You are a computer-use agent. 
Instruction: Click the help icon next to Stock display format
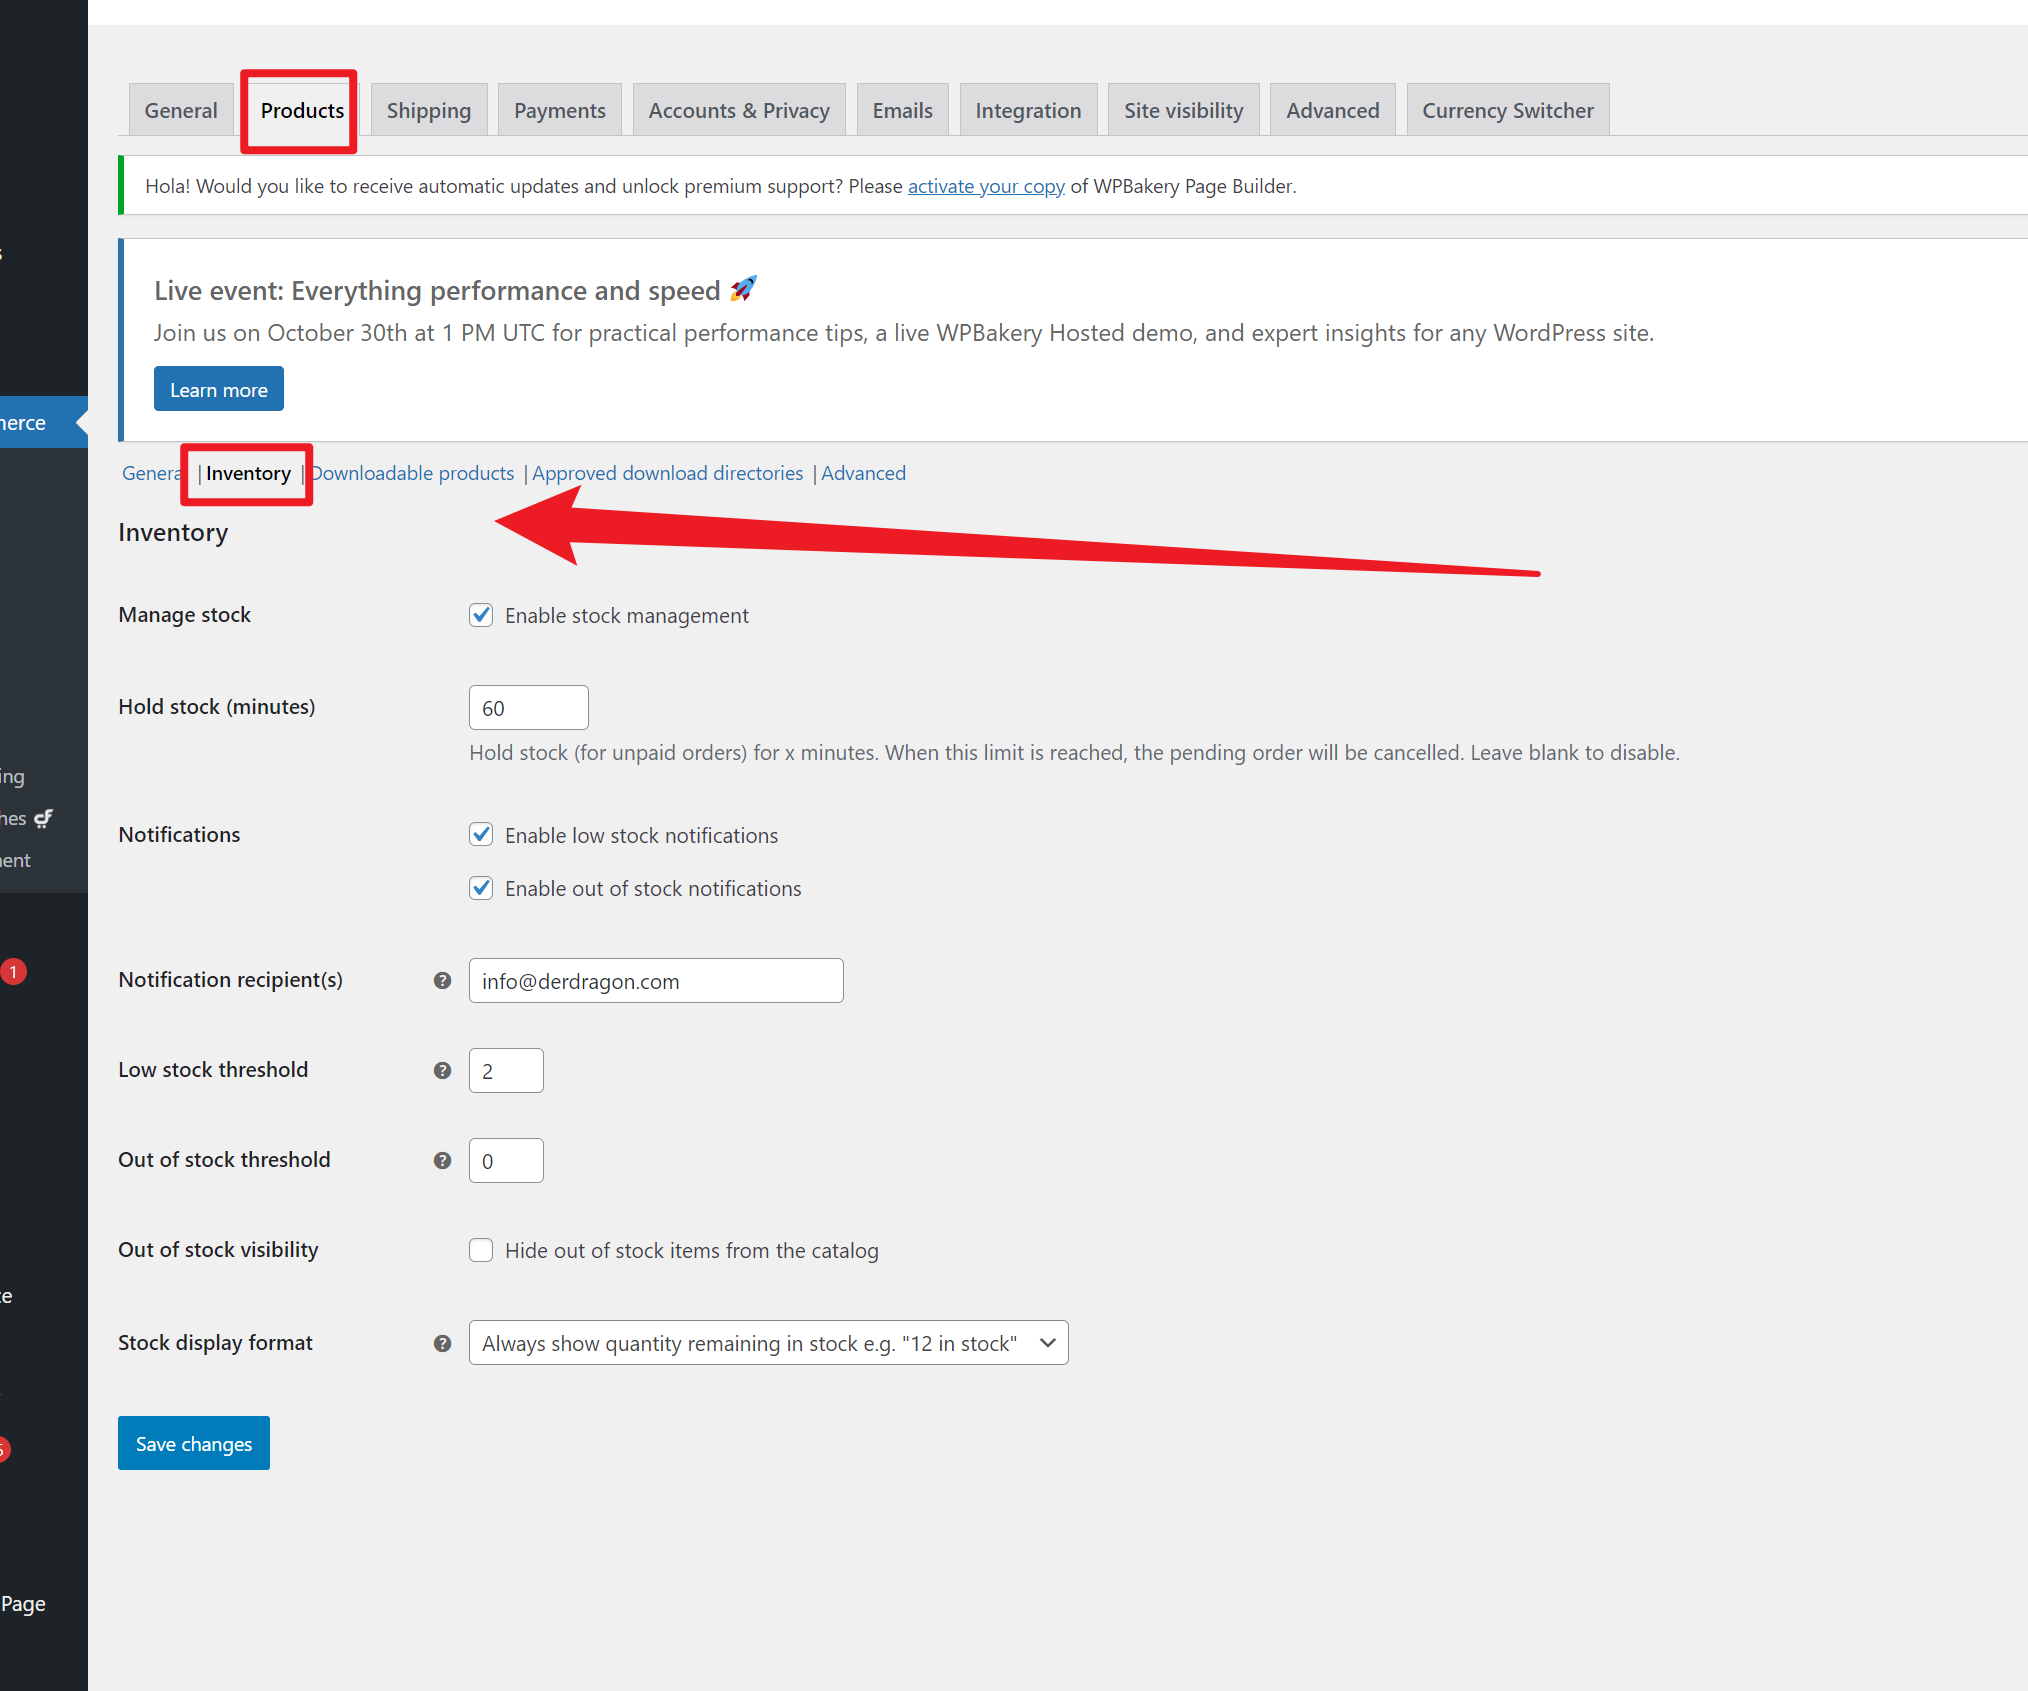[441, 1343]
